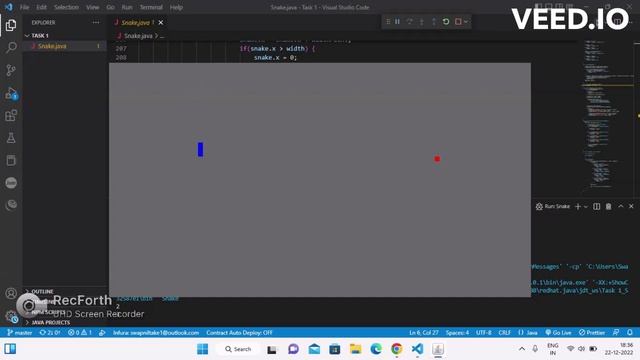
Task: Change Java language mode in status bar
Action: pos(528,333)
